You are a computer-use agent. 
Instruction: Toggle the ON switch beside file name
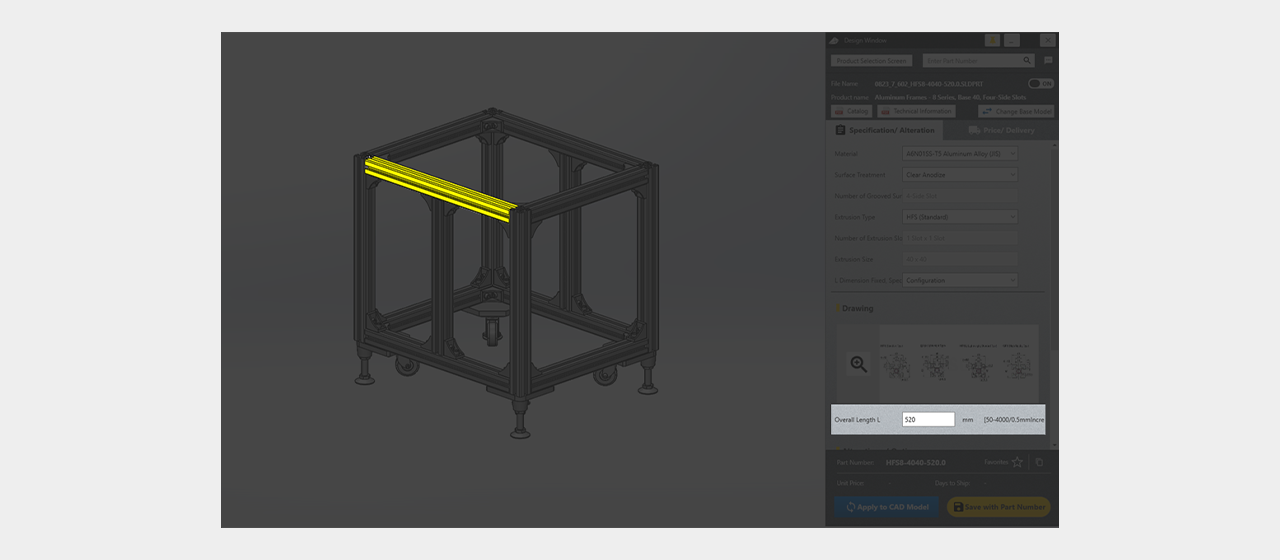[1040, 84]
